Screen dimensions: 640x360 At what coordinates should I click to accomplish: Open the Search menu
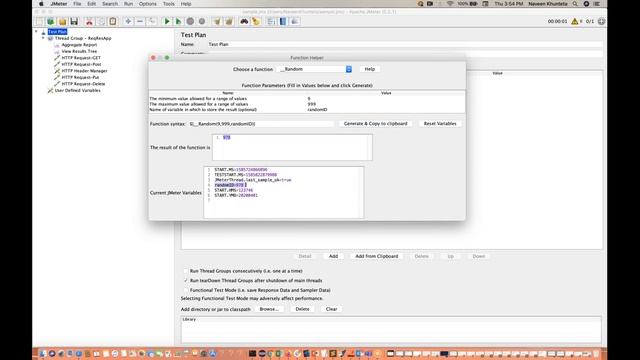110,4
